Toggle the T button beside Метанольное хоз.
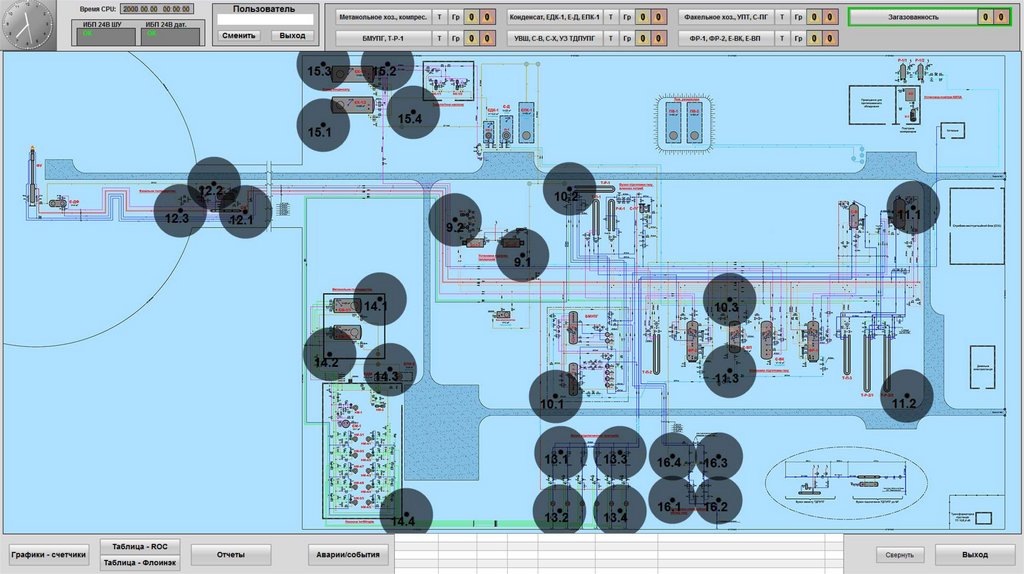 tap(438, 17)
